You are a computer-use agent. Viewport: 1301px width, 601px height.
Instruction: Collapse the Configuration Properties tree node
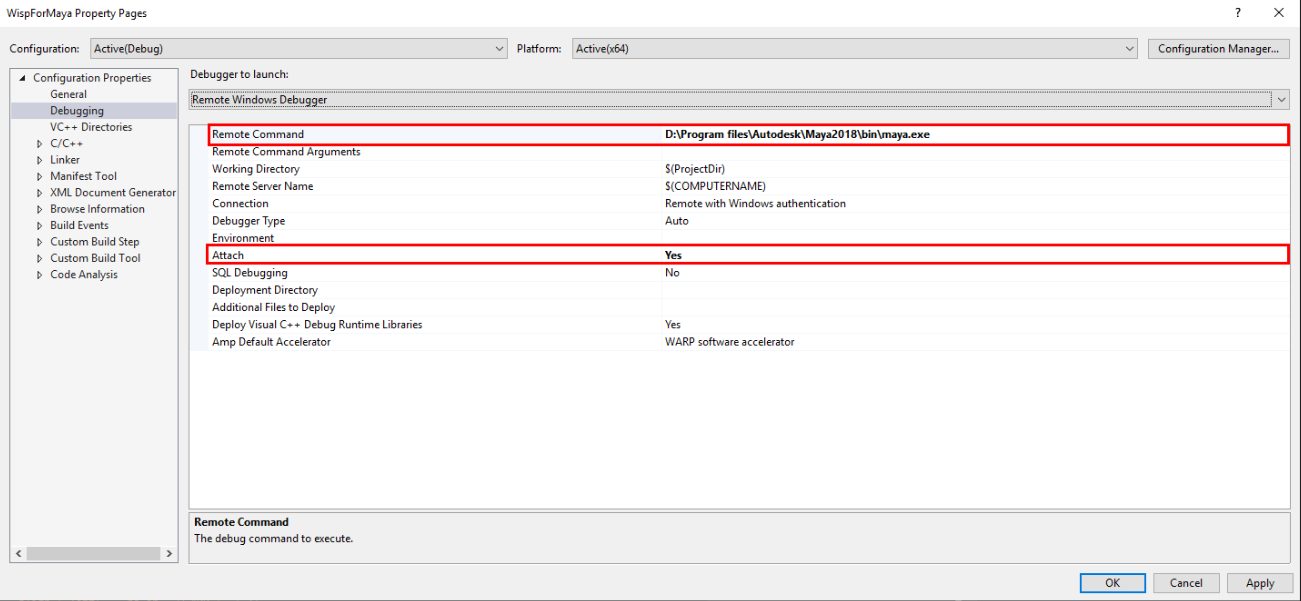coord(22,78)
